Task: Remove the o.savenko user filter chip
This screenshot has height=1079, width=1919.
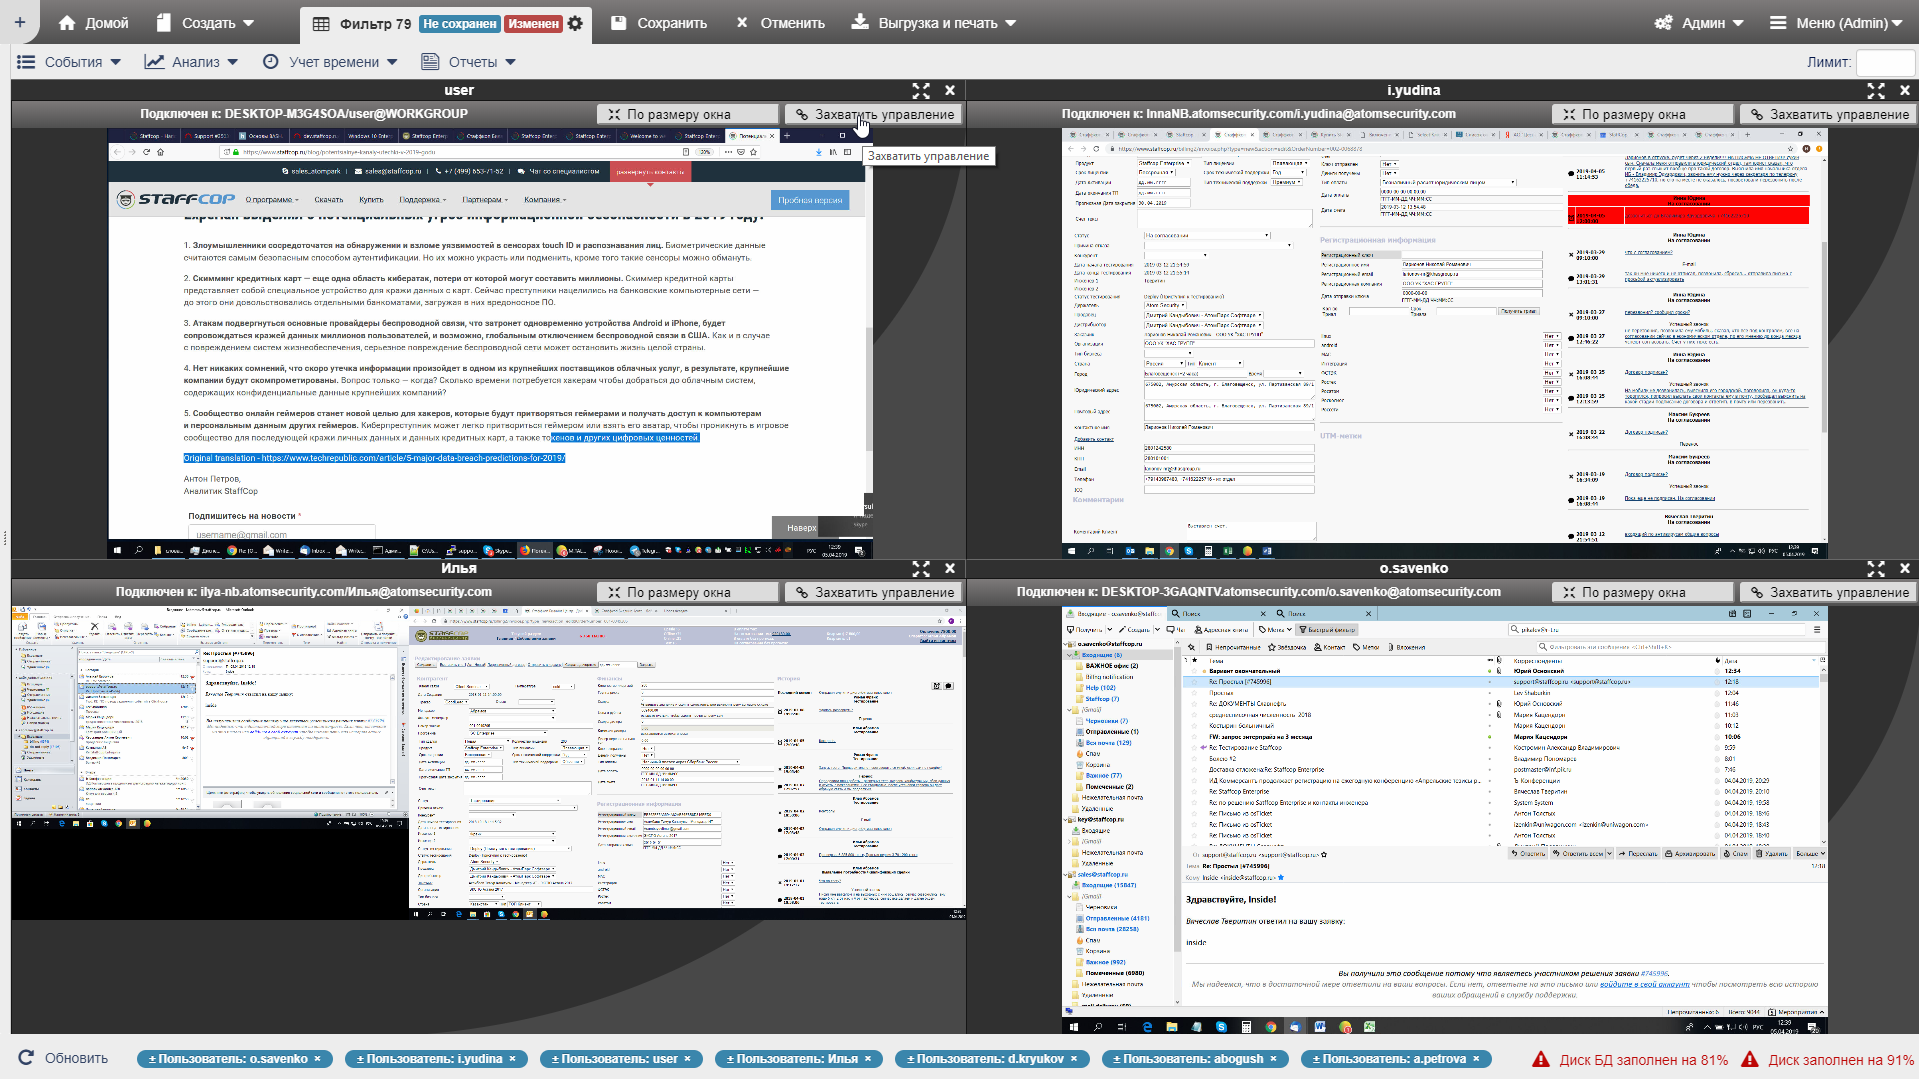Action: click(318, 1059)
